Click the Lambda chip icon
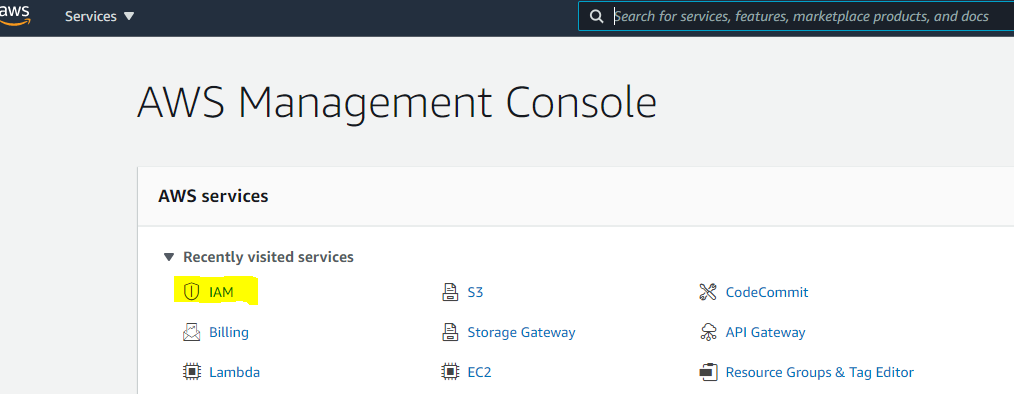The width and height of the screenshot is (1014, 394). click(x=191, y=372)
